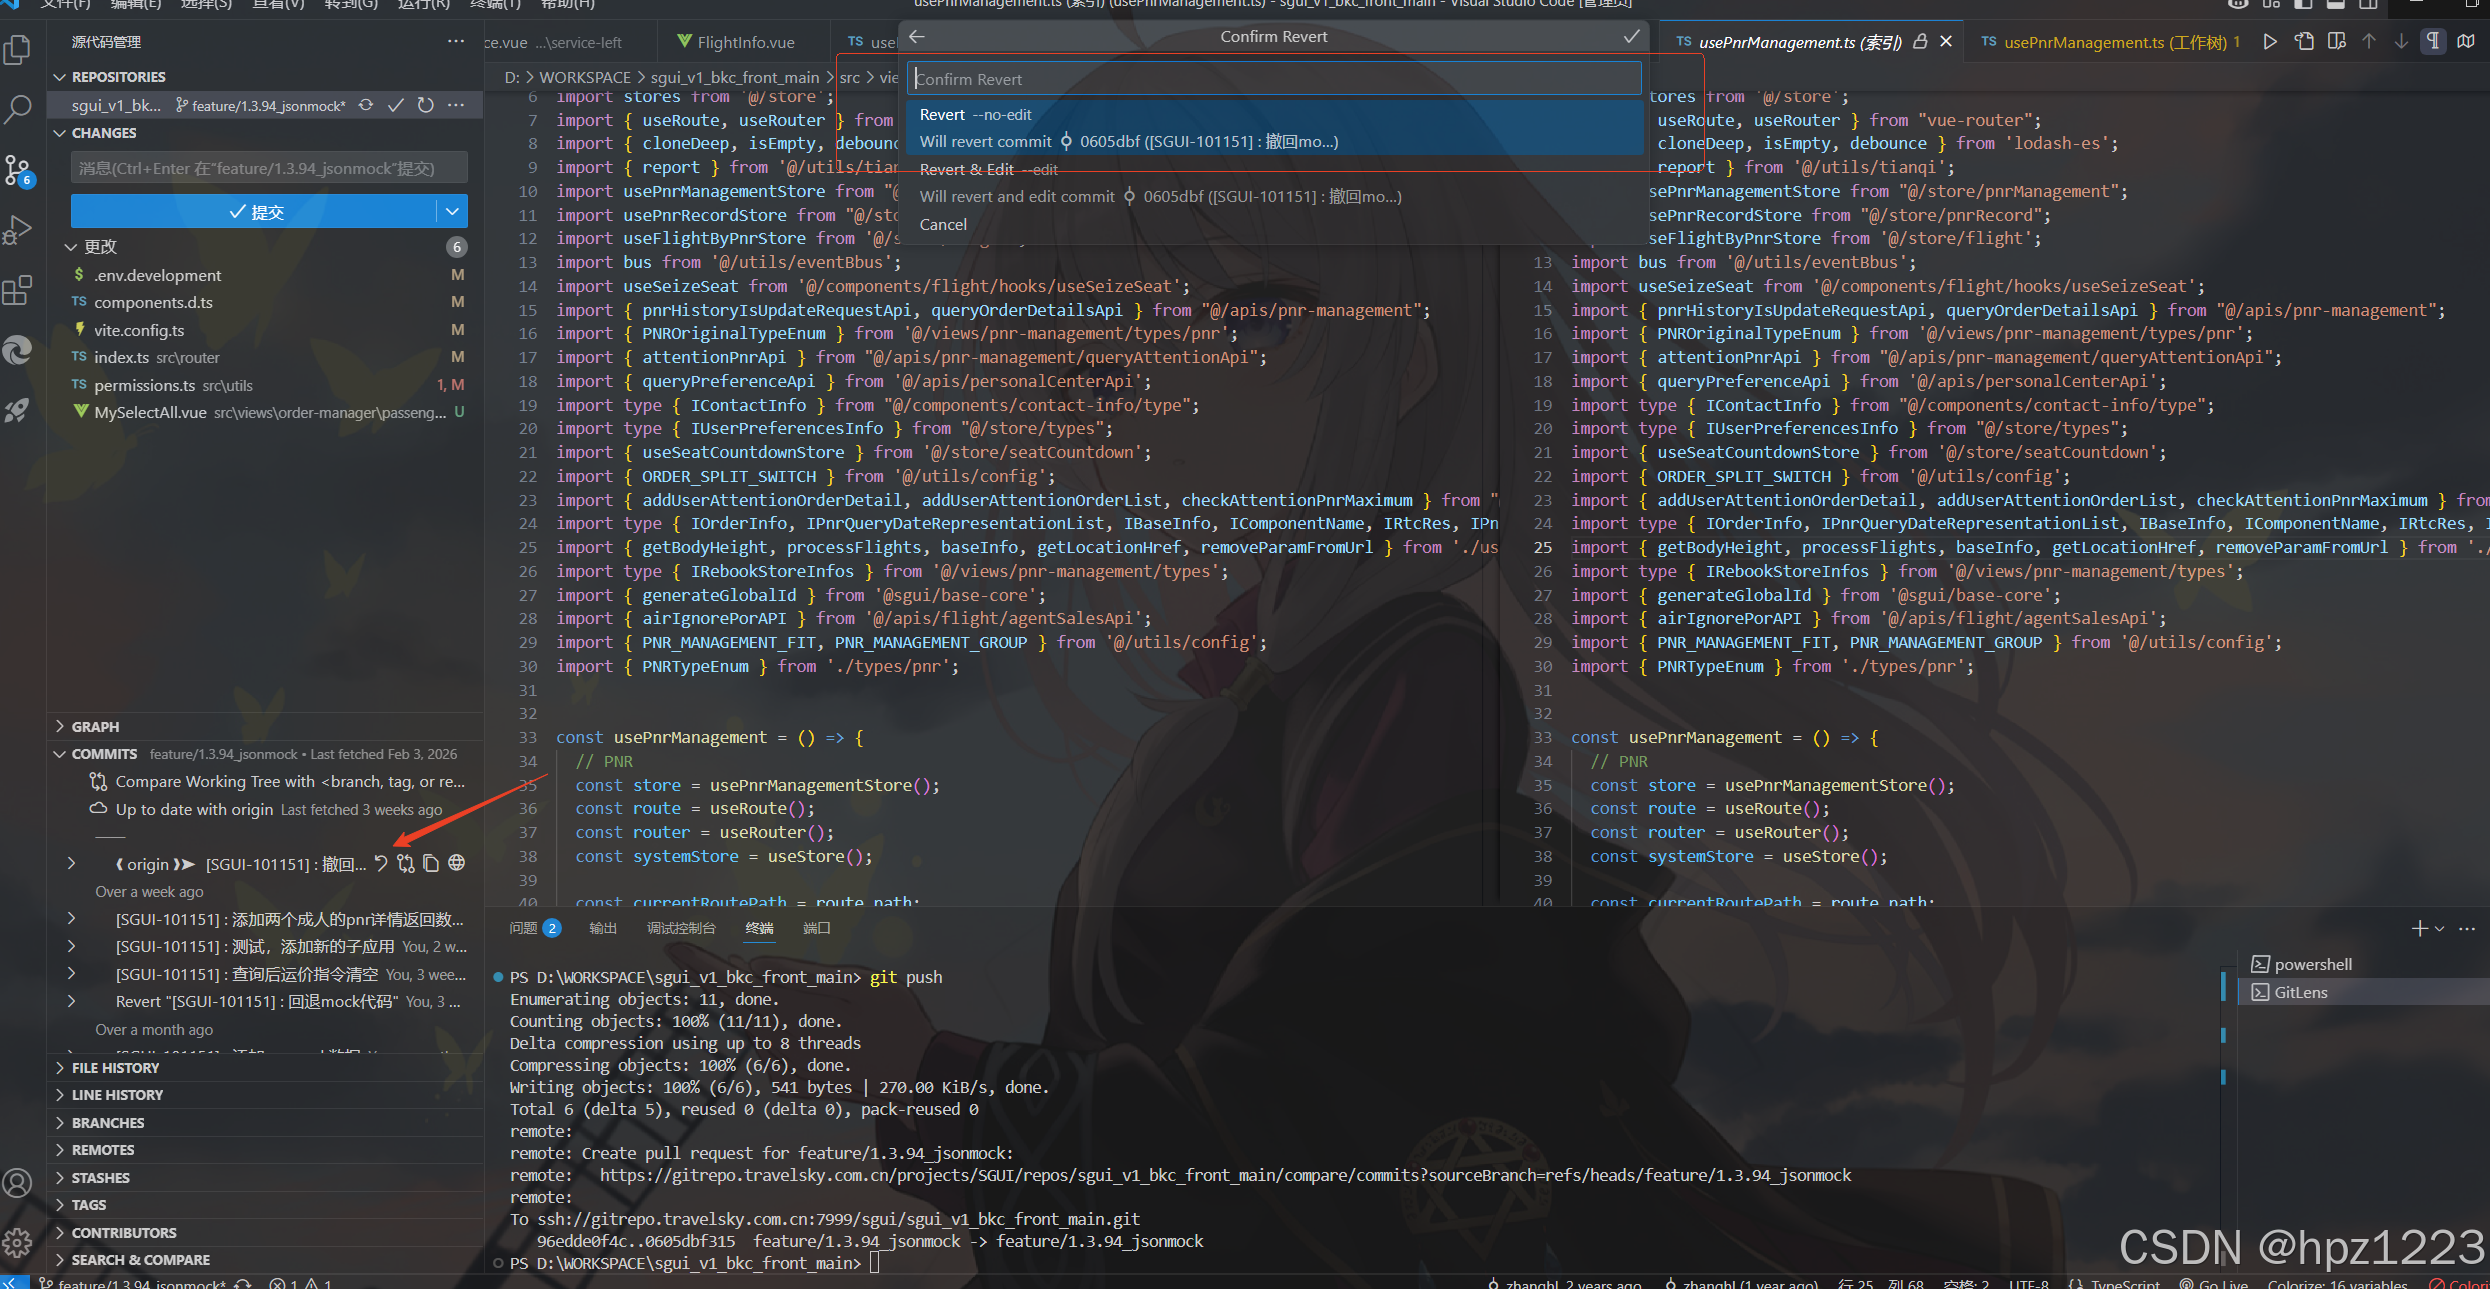Open the new terminal dropdown arrow
Image resolution: width=2490 pixels, height=1289 pixels.
[x=2440, y=928]
